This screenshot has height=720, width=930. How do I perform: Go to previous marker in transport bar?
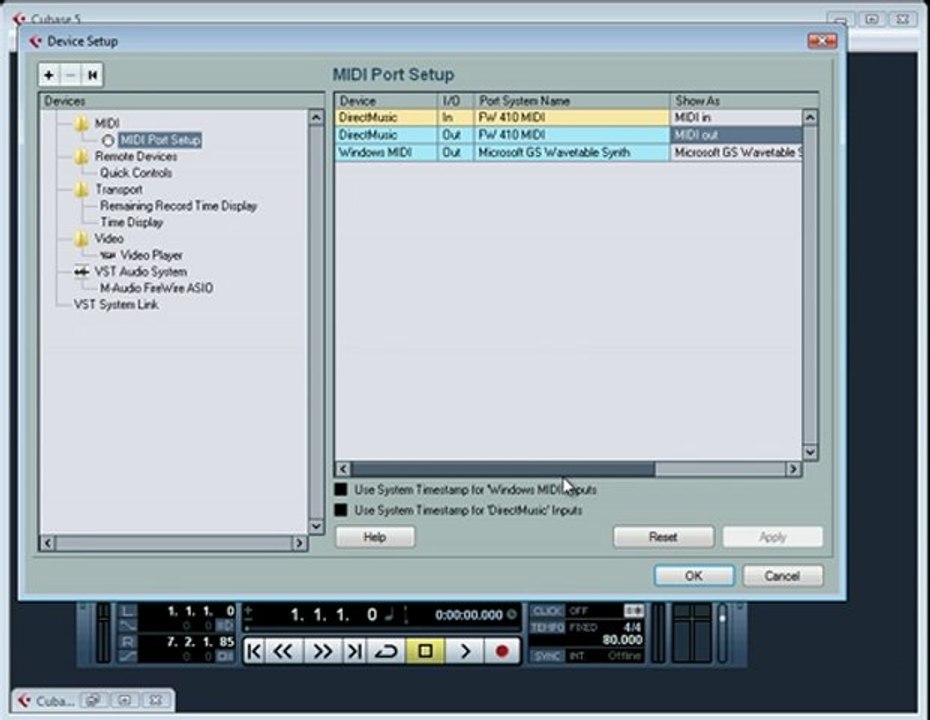point(254,651)
